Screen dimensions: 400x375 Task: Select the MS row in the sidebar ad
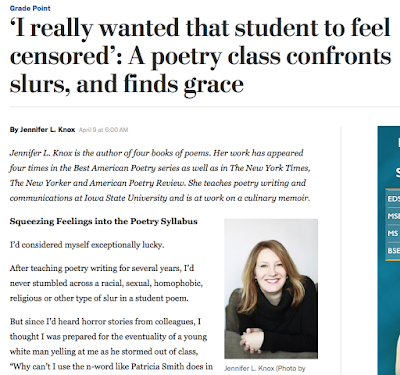click(x=393, y=233)
